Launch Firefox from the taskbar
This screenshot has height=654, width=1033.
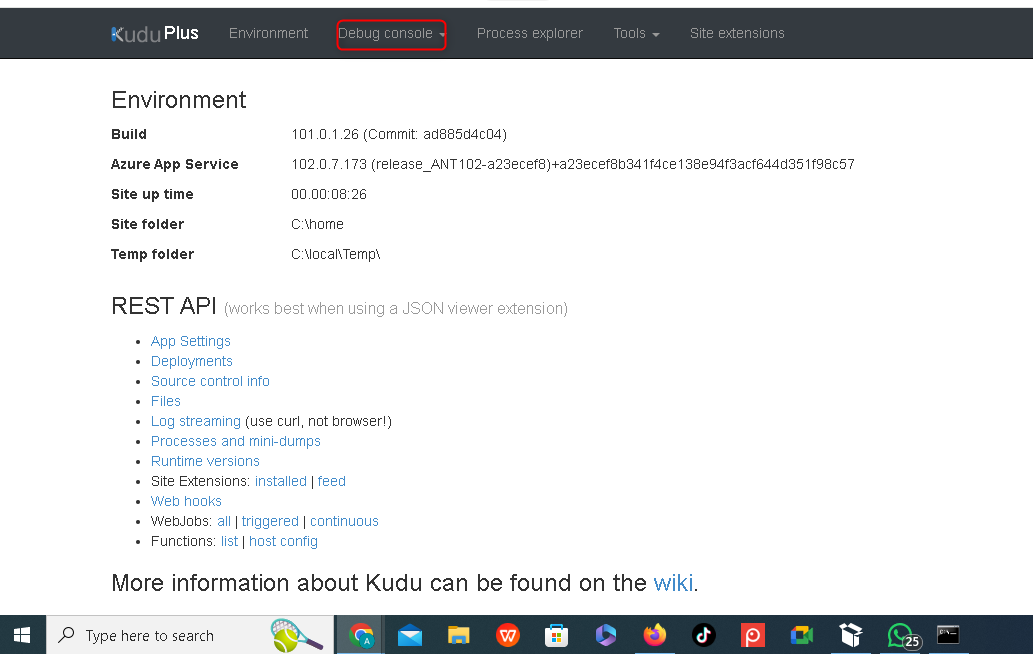tap(654, 634)
